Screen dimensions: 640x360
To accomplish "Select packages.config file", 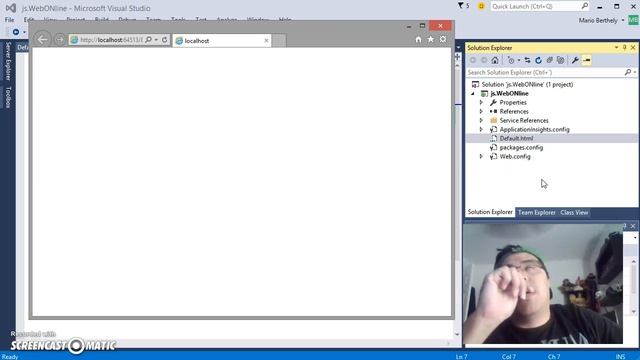I will 521,147.
